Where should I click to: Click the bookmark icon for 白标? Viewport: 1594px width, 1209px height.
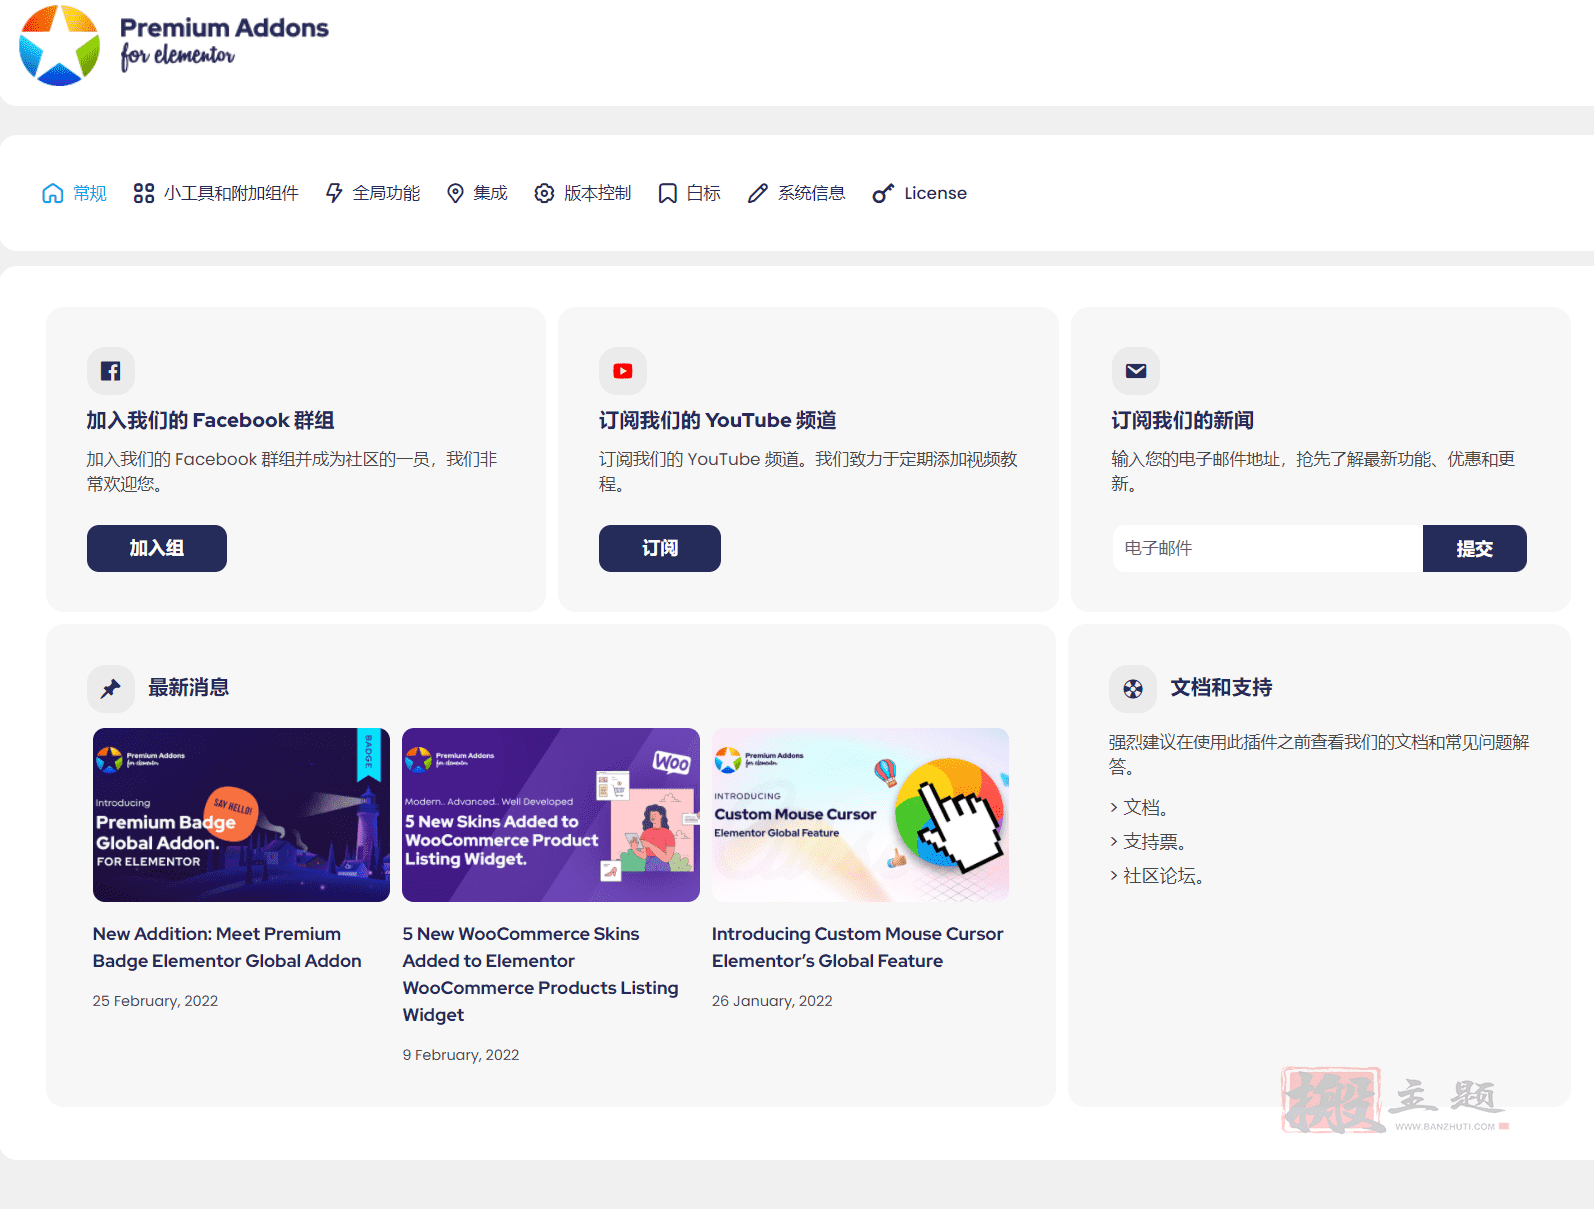tap(667, 193)
